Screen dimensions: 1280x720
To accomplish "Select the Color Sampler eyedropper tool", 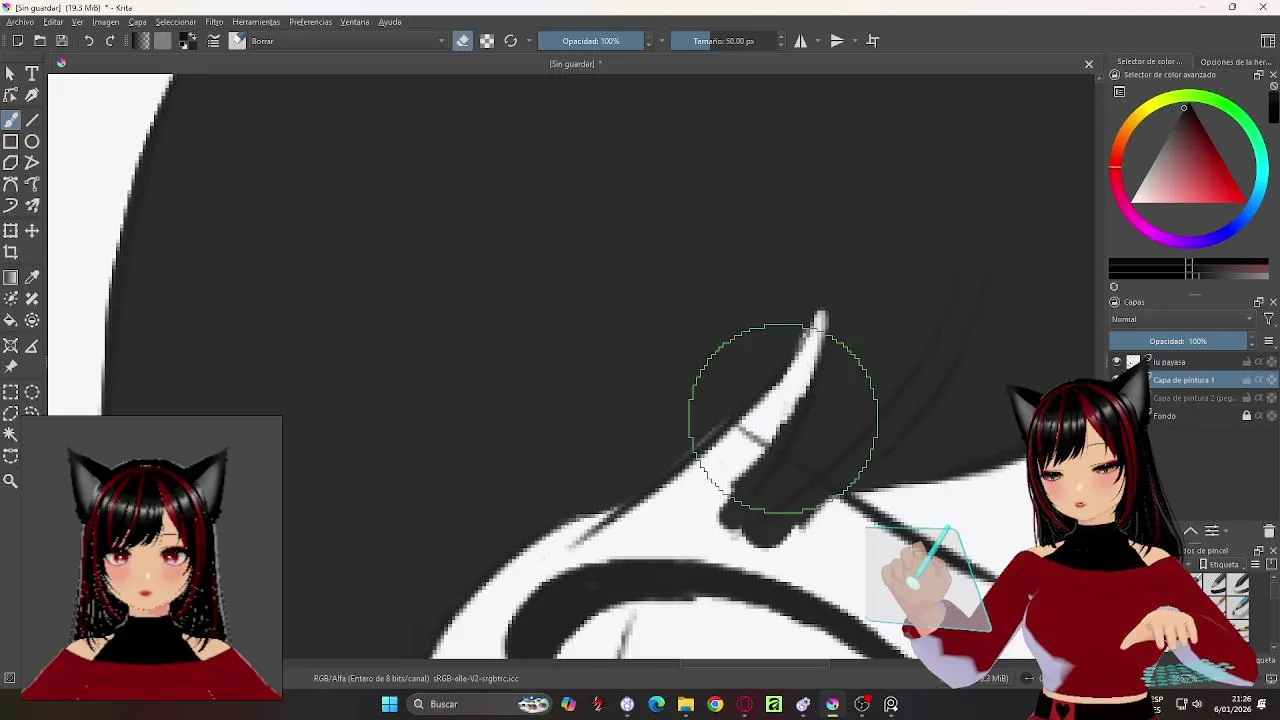I will [x=32, y=278].
